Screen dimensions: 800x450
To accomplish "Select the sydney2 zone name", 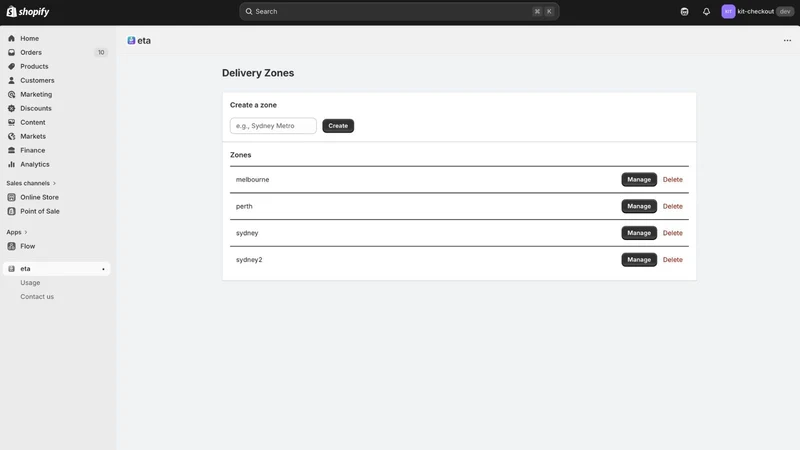I will pyautogui.click(x=249, y=260).
